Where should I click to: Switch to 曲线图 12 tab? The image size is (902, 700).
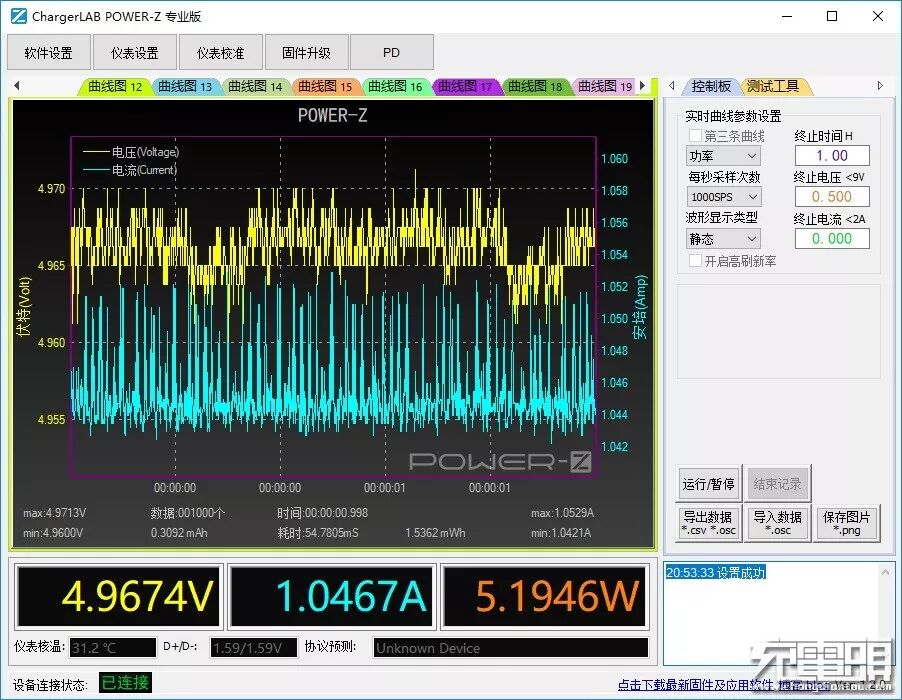115,86
